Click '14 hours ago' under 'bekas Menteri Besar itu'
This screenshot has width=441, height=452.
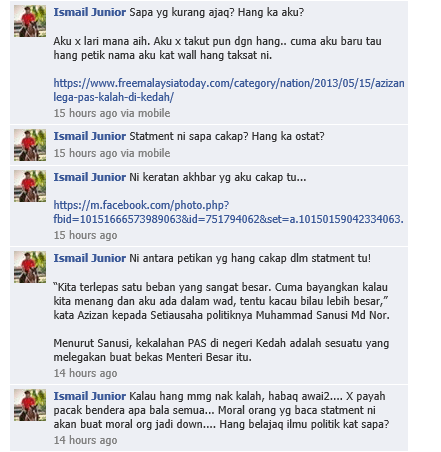[x=85, y=373]
